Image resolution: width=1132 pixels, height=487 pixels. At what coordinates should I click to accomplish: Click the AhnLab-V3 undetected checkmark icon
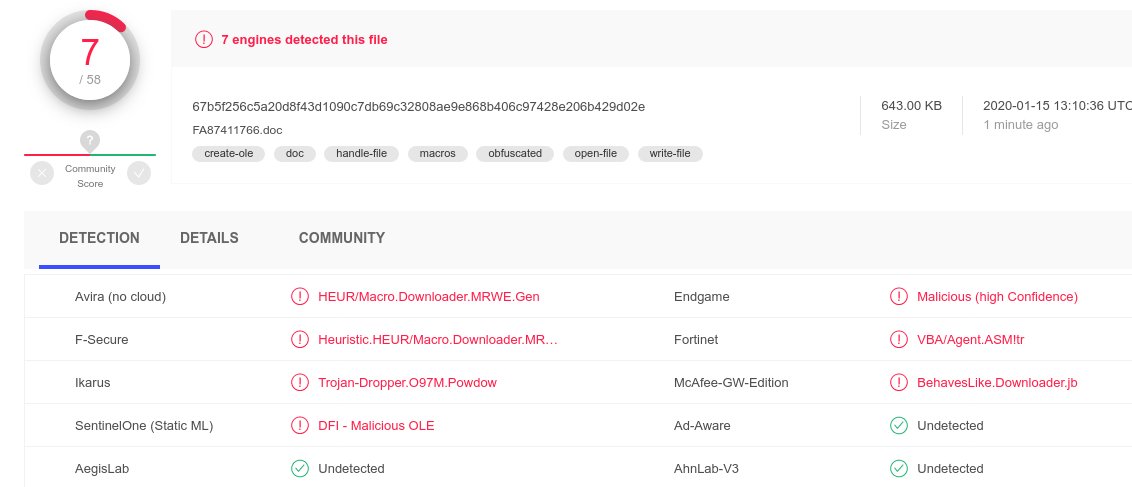(x=899, y=469)
